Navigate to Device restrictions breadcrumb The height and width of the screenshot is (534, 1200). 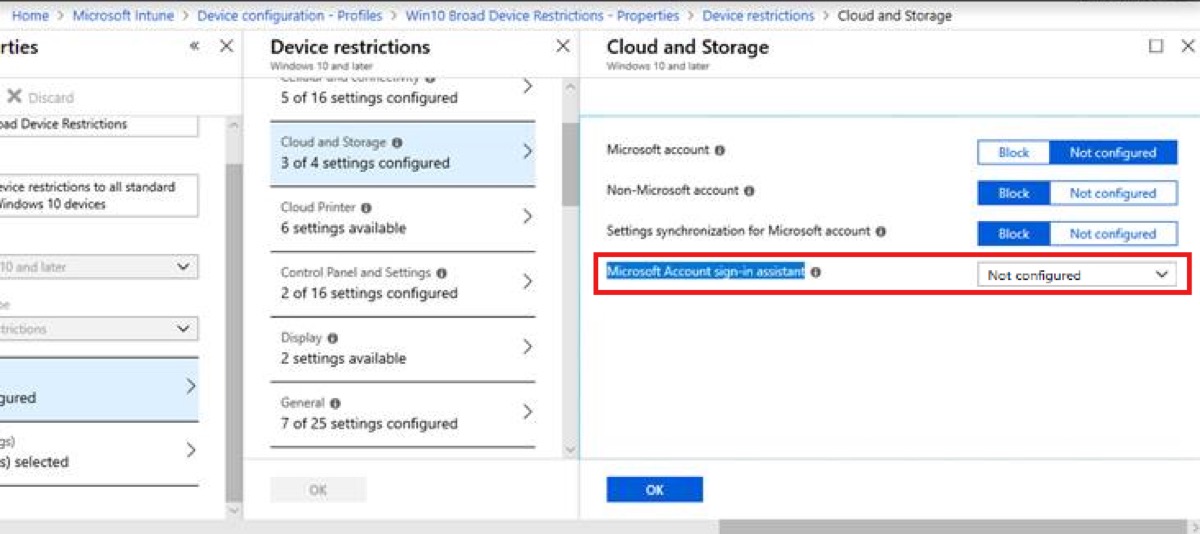pos(758,16)
